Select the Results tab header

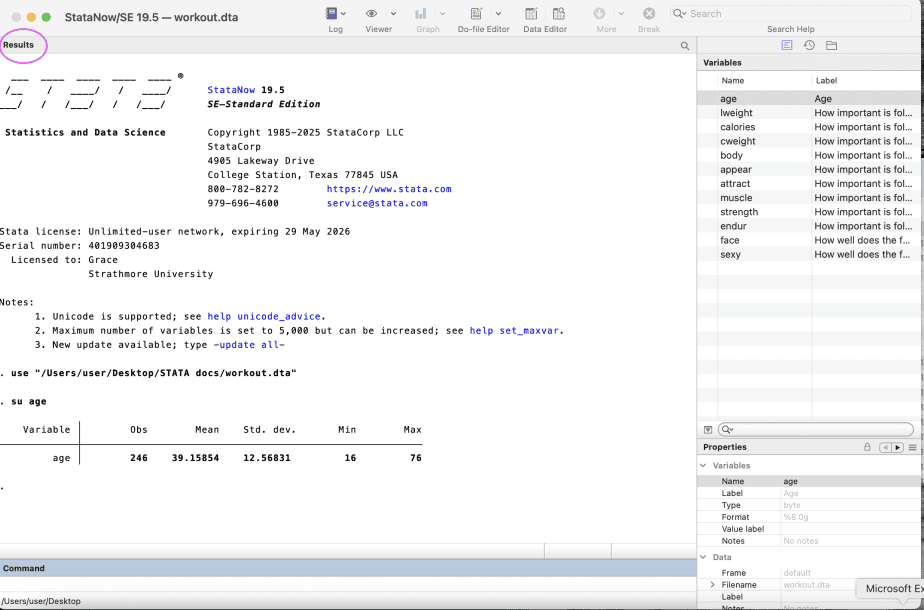pyautogui.click(x=18, y=45)
